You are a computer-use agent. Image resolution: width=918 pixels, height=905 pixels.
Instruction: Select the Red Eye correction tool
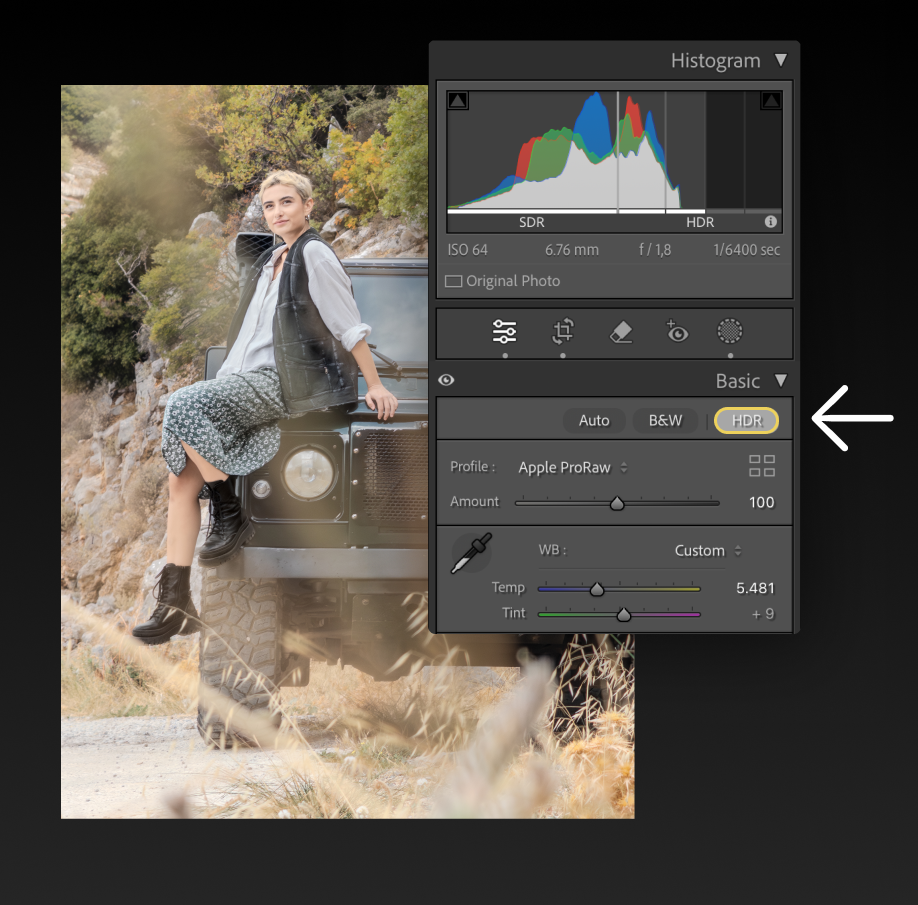tap(677, 332)
